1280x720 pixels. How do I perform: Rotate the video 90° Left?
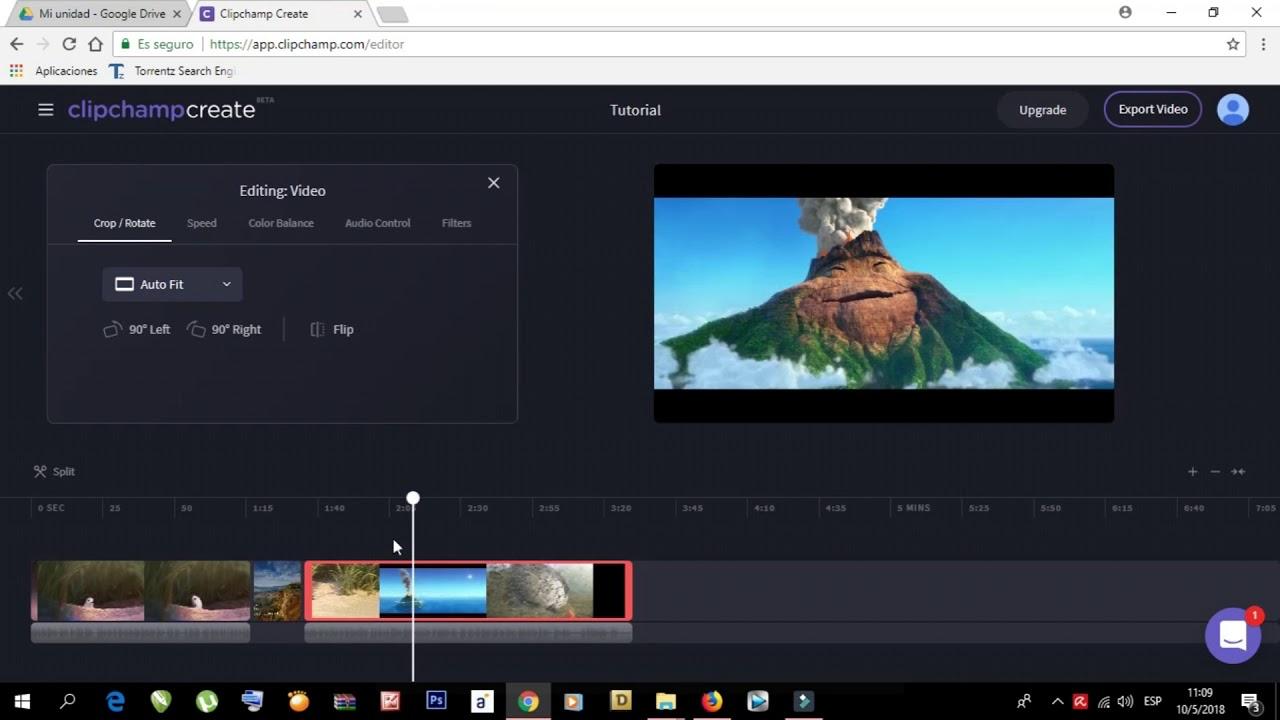pyautogui.click(x=137, y=329)
